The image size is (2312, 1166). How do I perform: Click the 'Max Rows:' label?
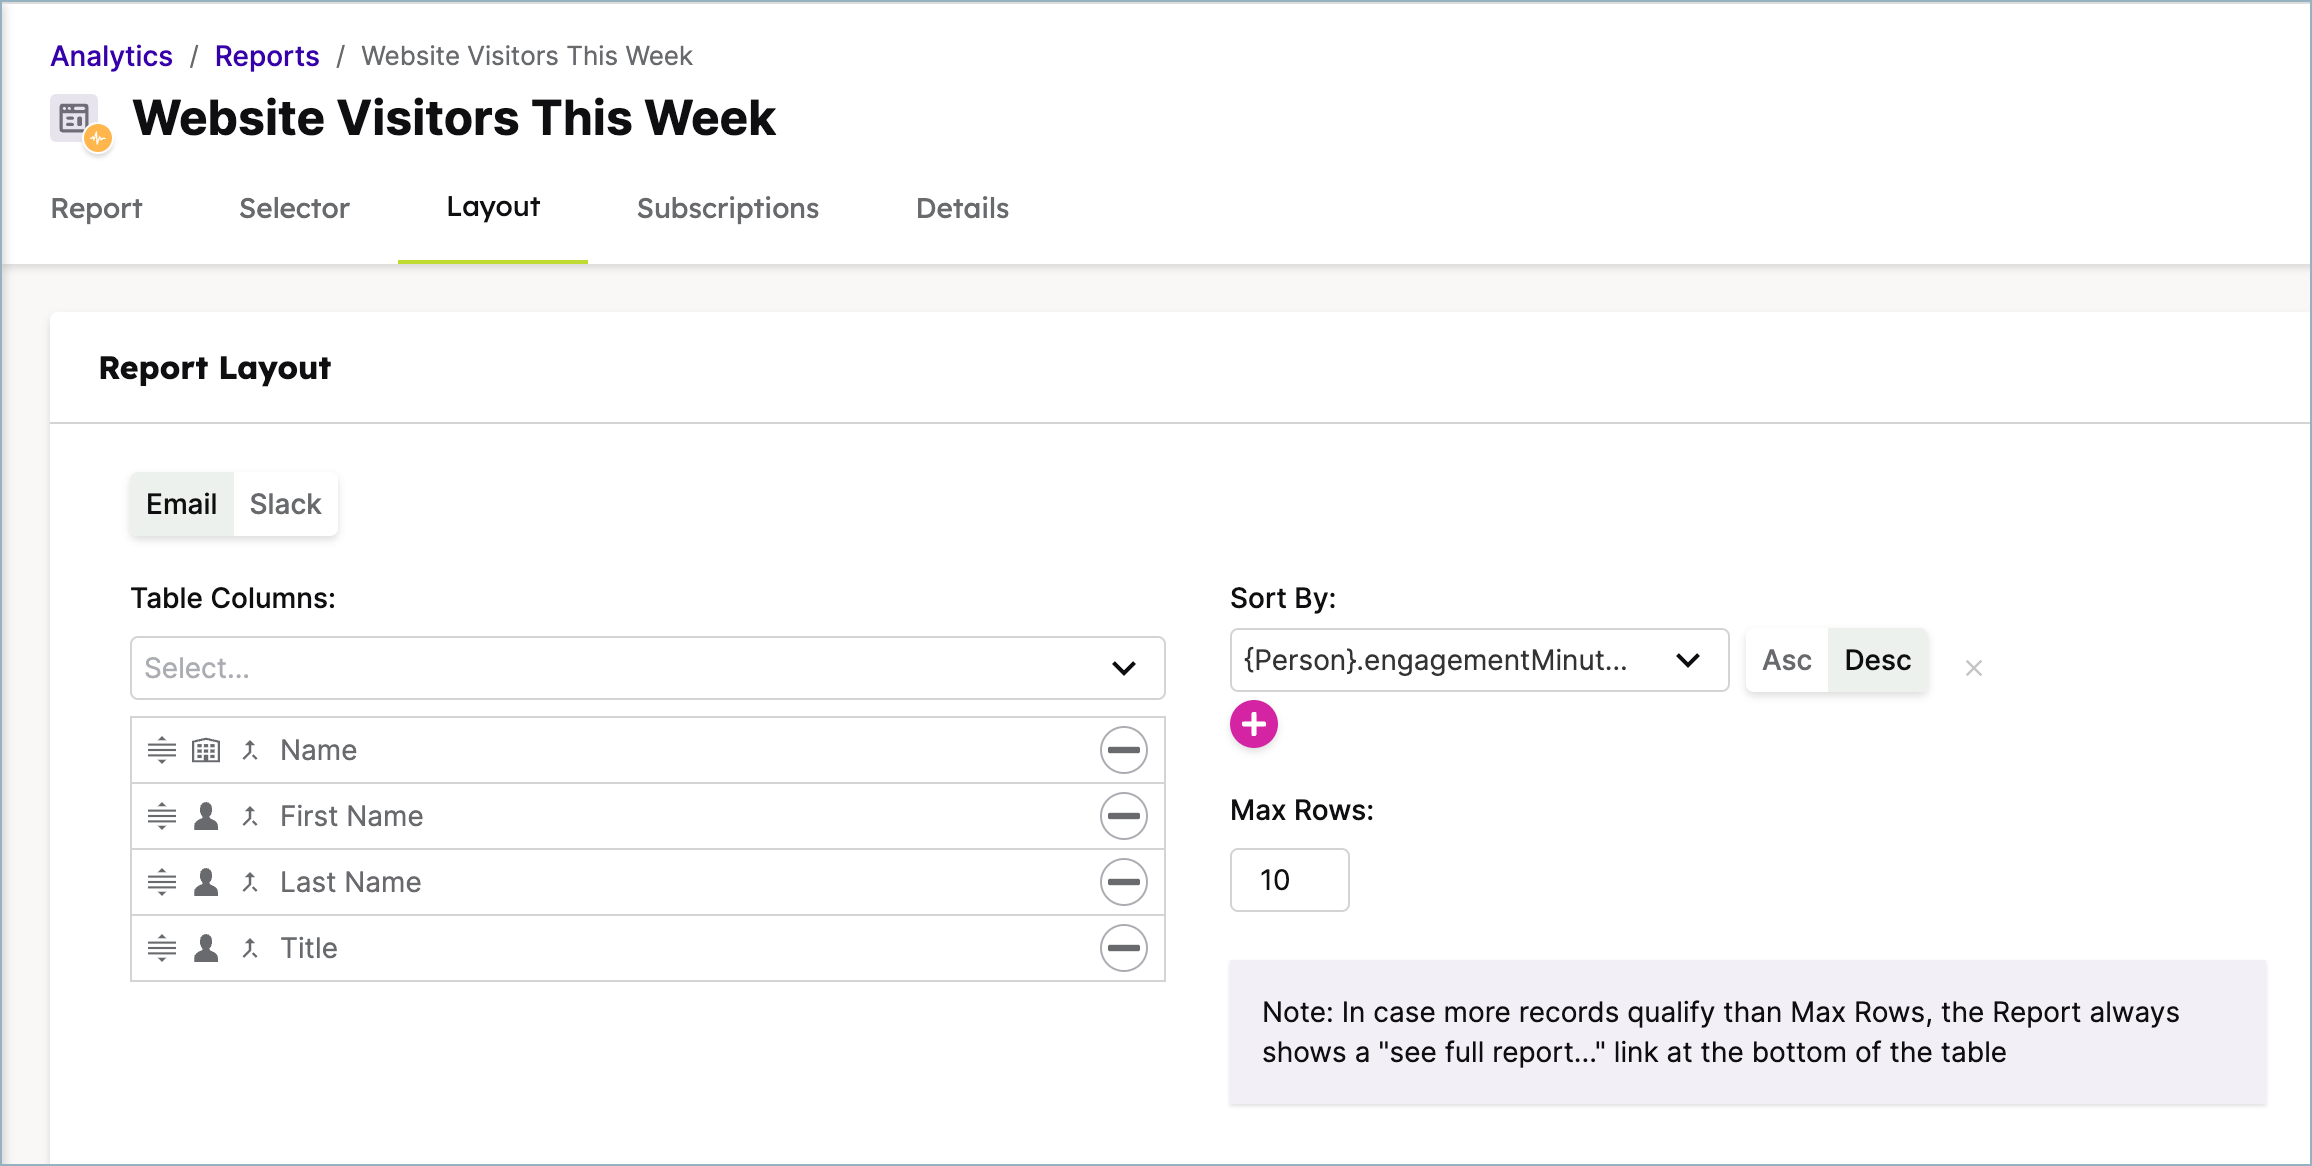coord(1302,810)
